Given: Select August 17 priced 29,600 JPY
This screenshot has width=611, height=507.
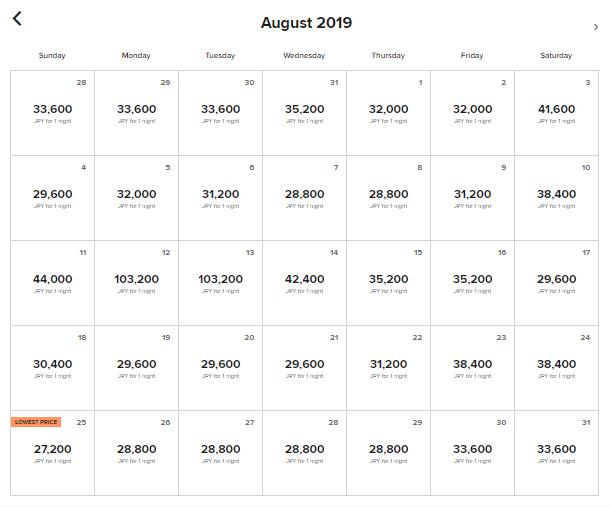Looking at the screenshot, I should (x=556, y=283).
